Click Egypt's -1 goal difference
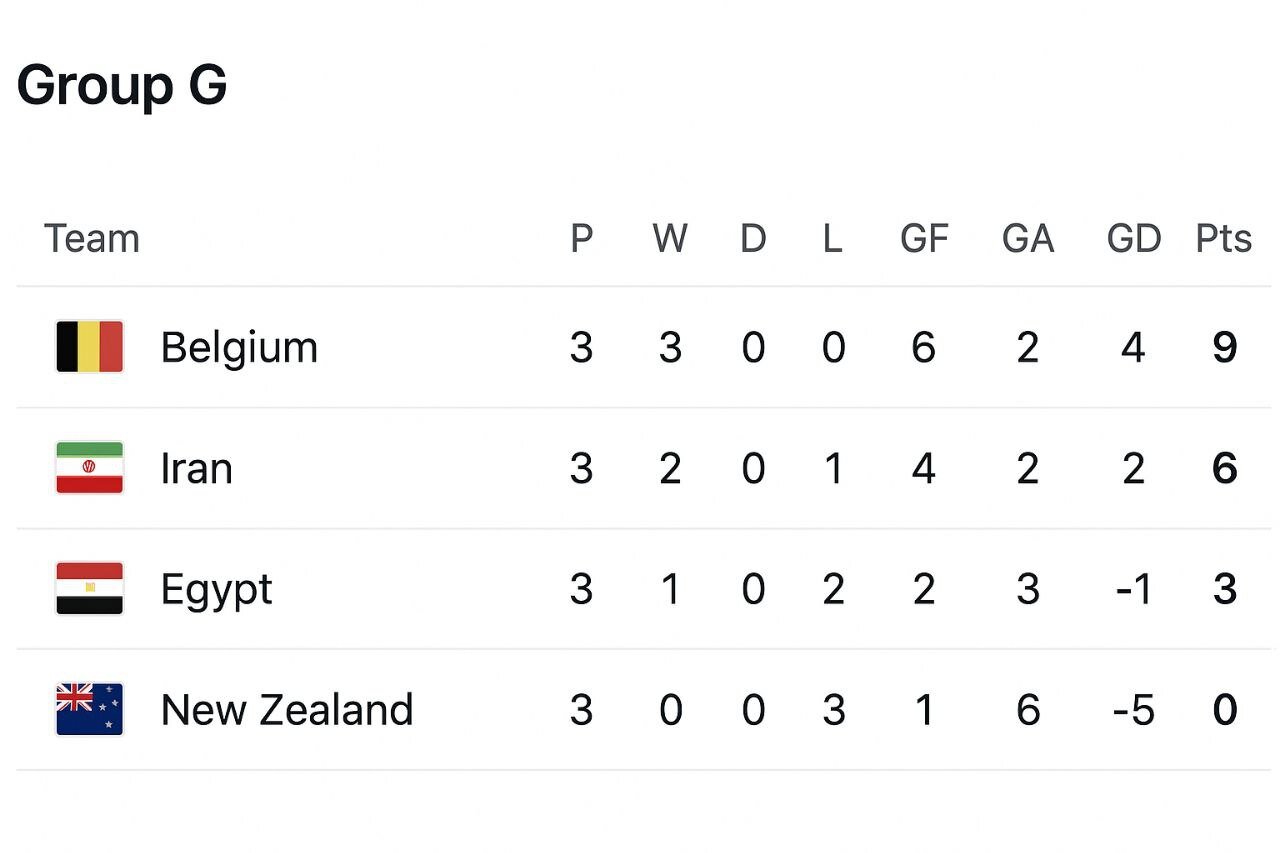Viewport: 1280px width, 853px height. pyautogui.click(x=1133, y=590)
